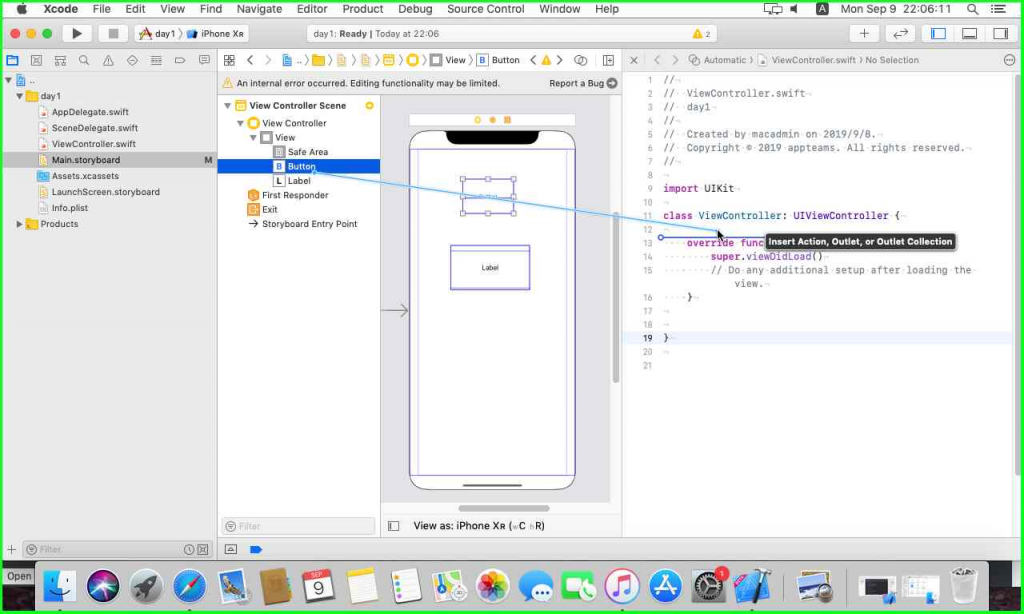Toggle the code review arrows button
Viewport: 1024px width, 614px height.
[x=901, y=33]
